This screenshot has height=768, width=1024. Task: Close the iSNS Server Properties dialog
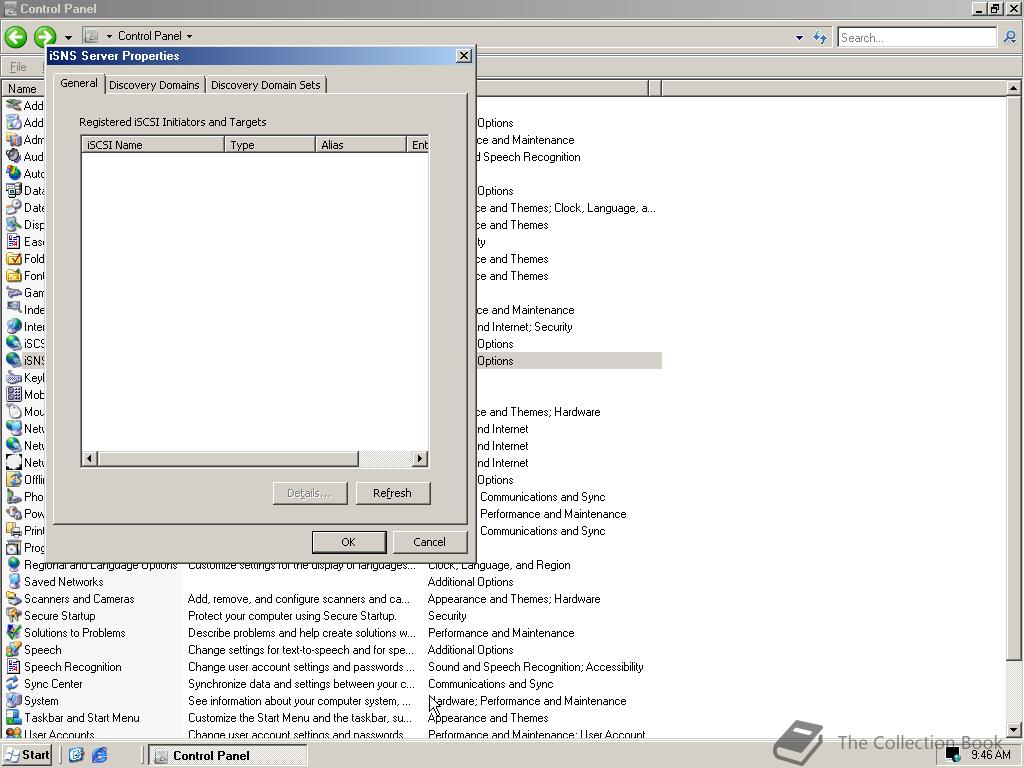point(463,56)
